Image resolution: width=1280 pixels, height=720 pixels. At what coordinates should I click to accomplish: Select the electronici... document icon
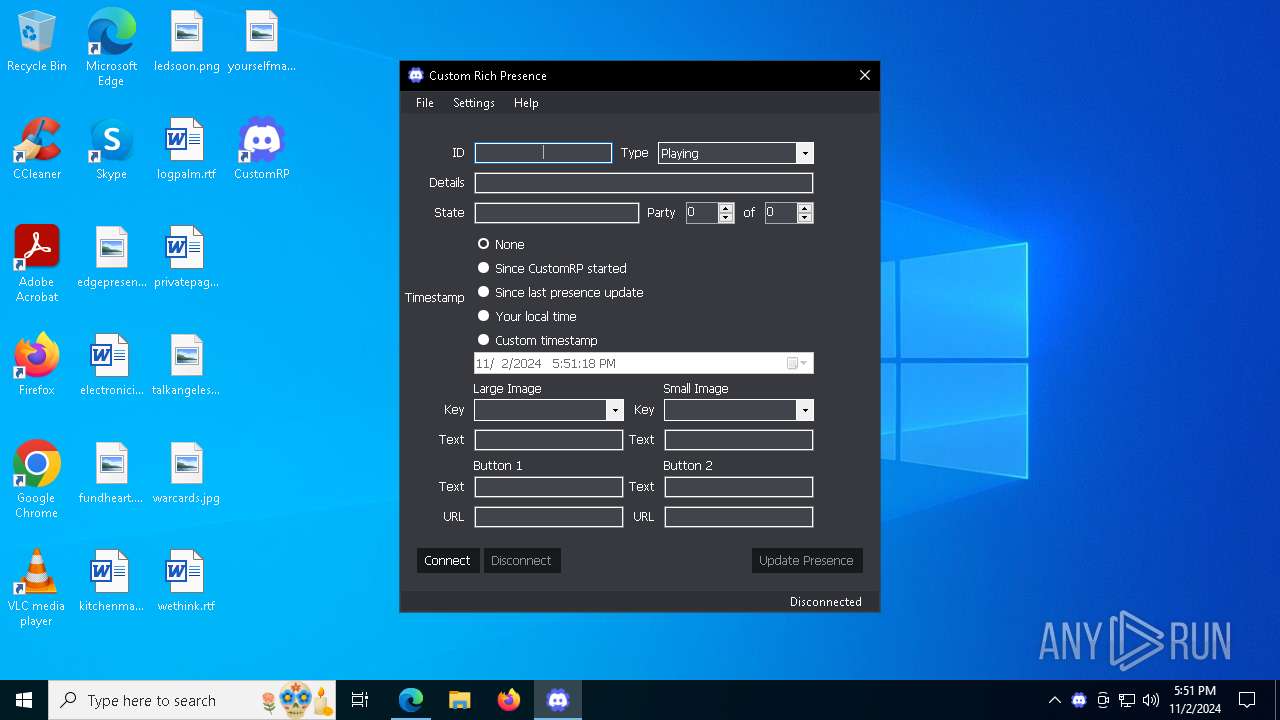click(111, 366)
